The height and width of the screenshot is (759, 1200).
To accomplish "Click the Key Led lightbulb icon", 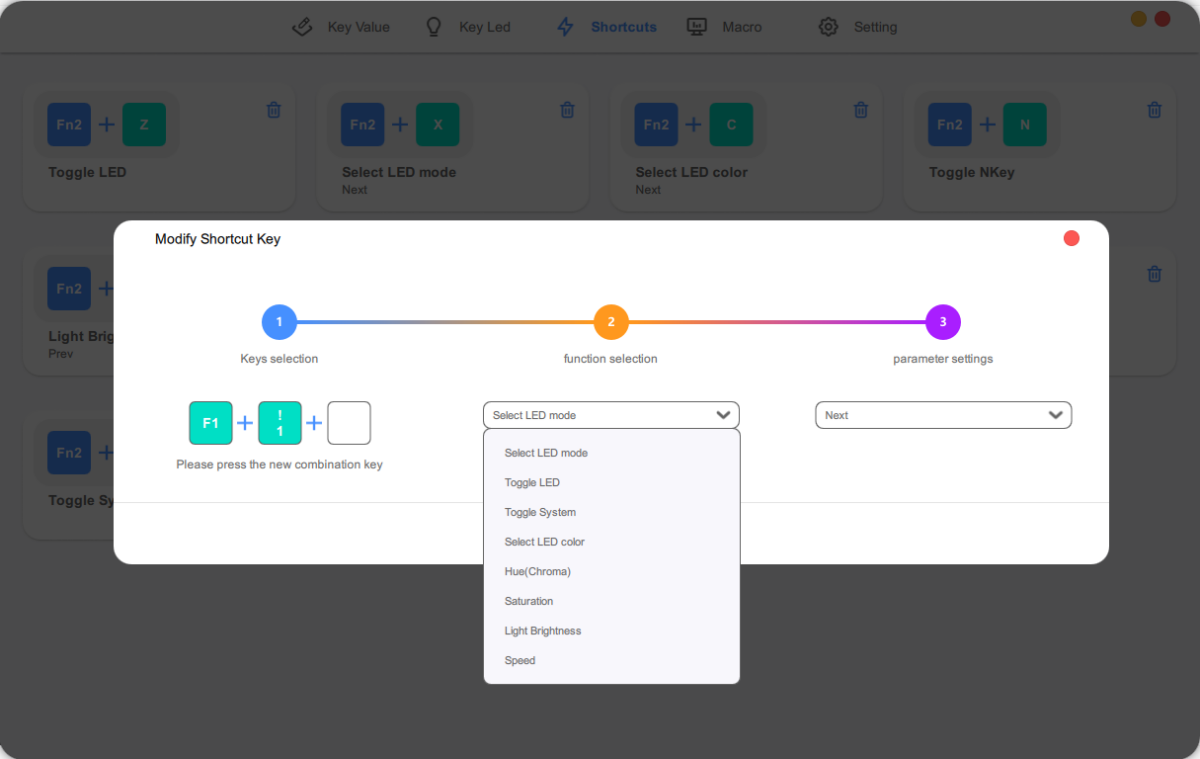I will pos(434,27).
